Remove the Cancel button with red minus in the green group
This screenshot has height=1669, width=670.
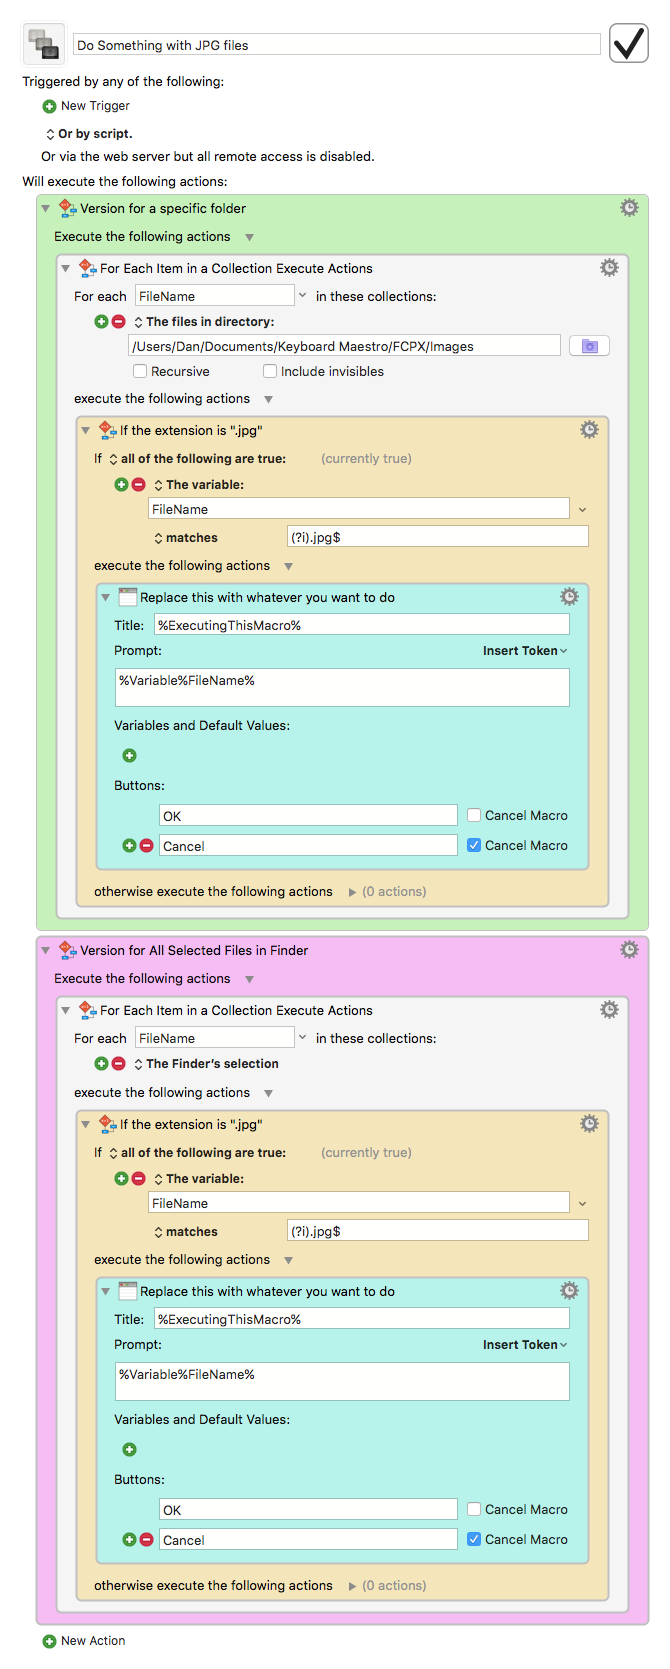pos(146,846)
